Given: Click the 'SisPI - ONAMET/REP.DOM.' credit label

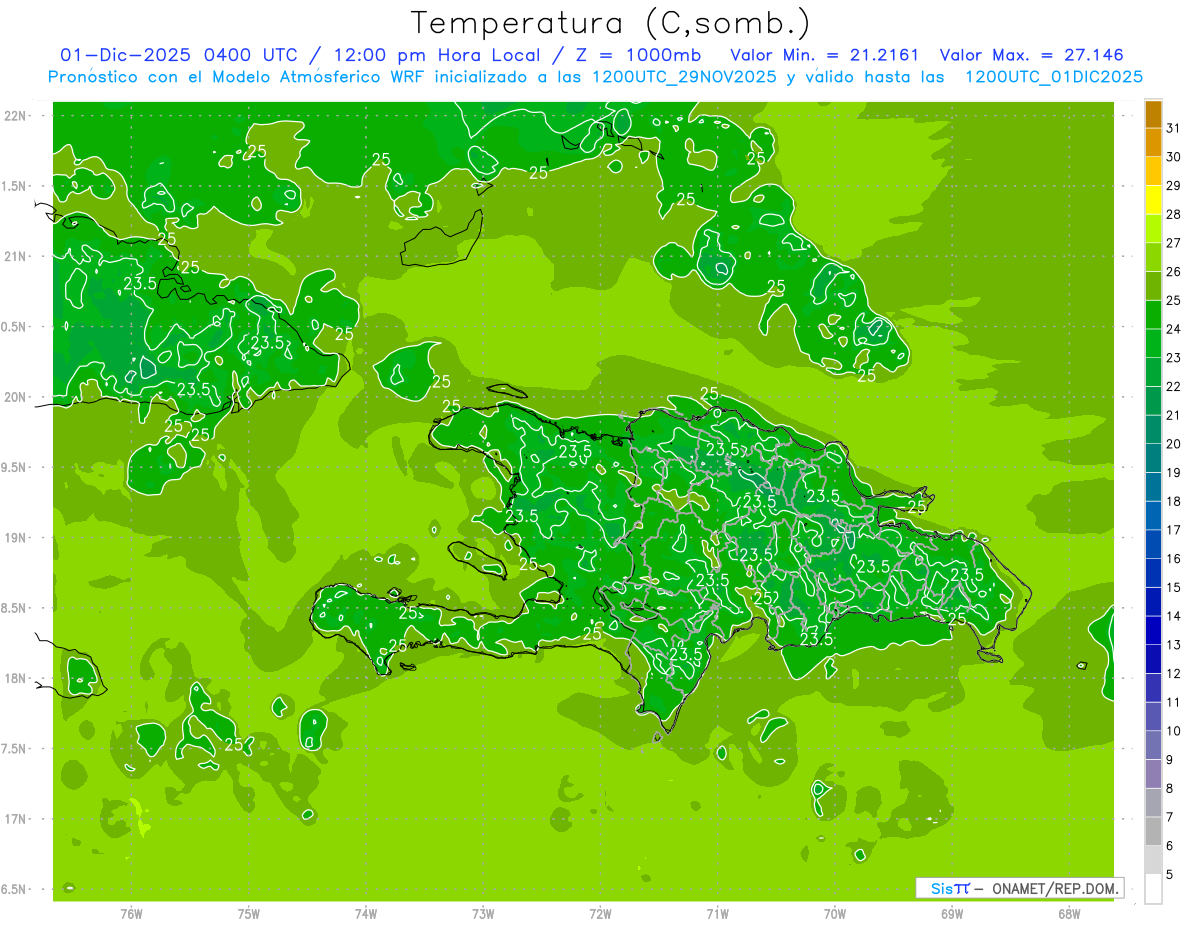Looking at the screenshot, I should [x=1019, y=888].
